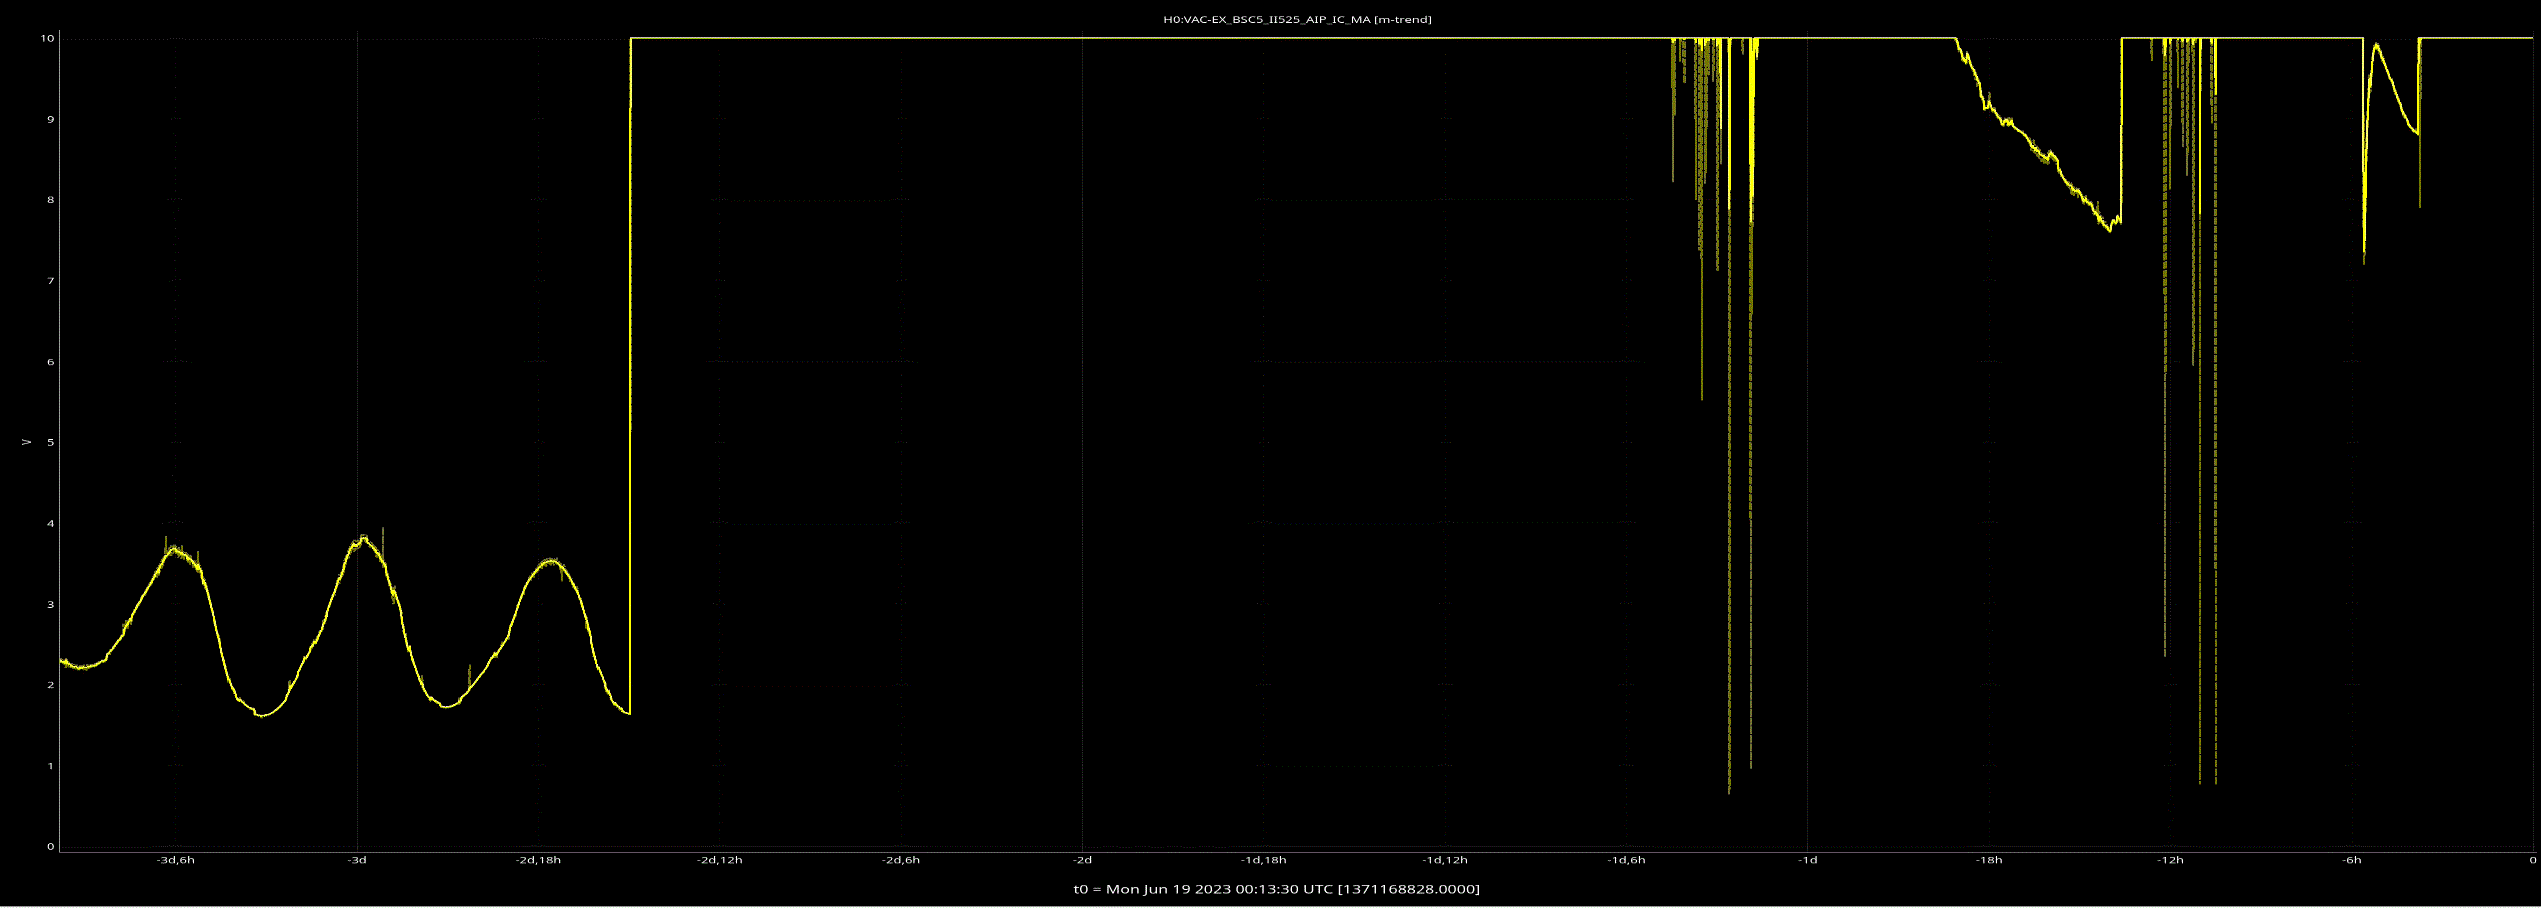Select the -1d,12h time axis label

(1445, 860)
